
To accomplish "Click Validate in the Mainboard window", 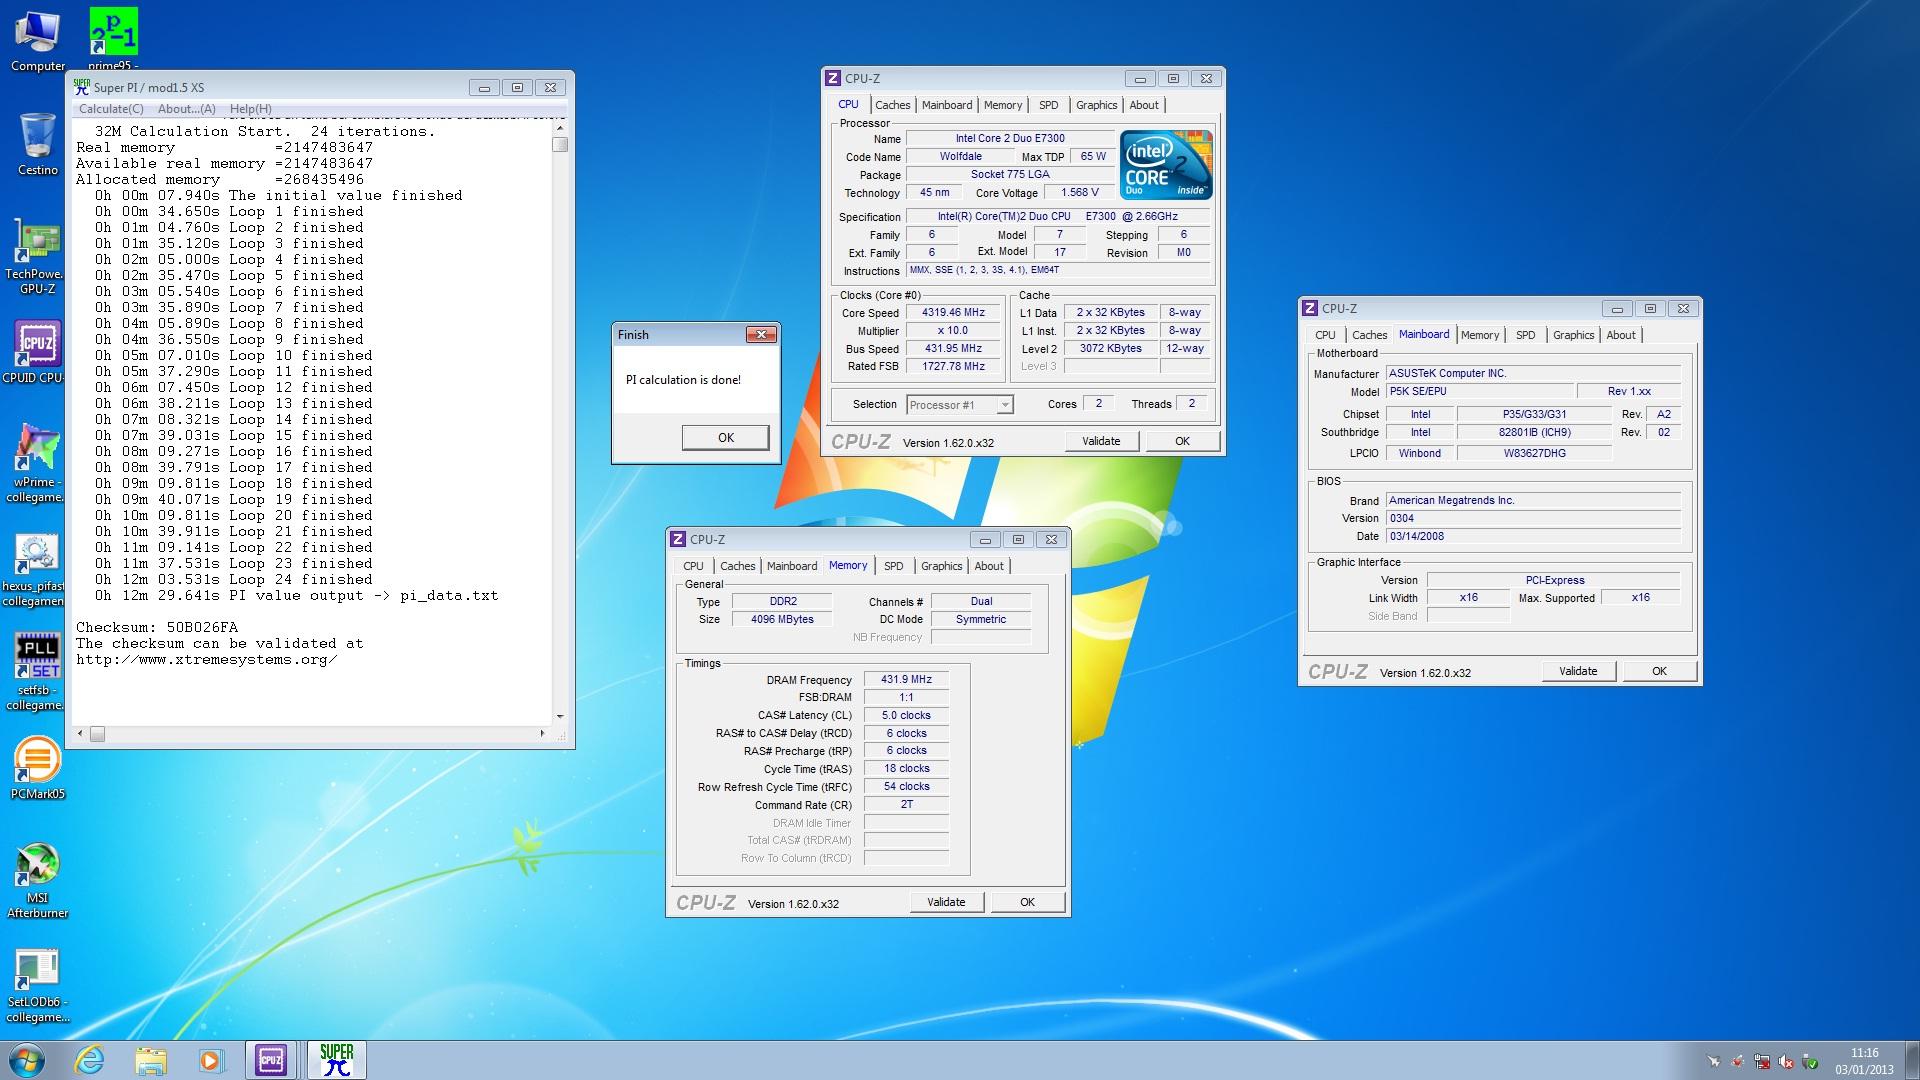I will 1578,671.
